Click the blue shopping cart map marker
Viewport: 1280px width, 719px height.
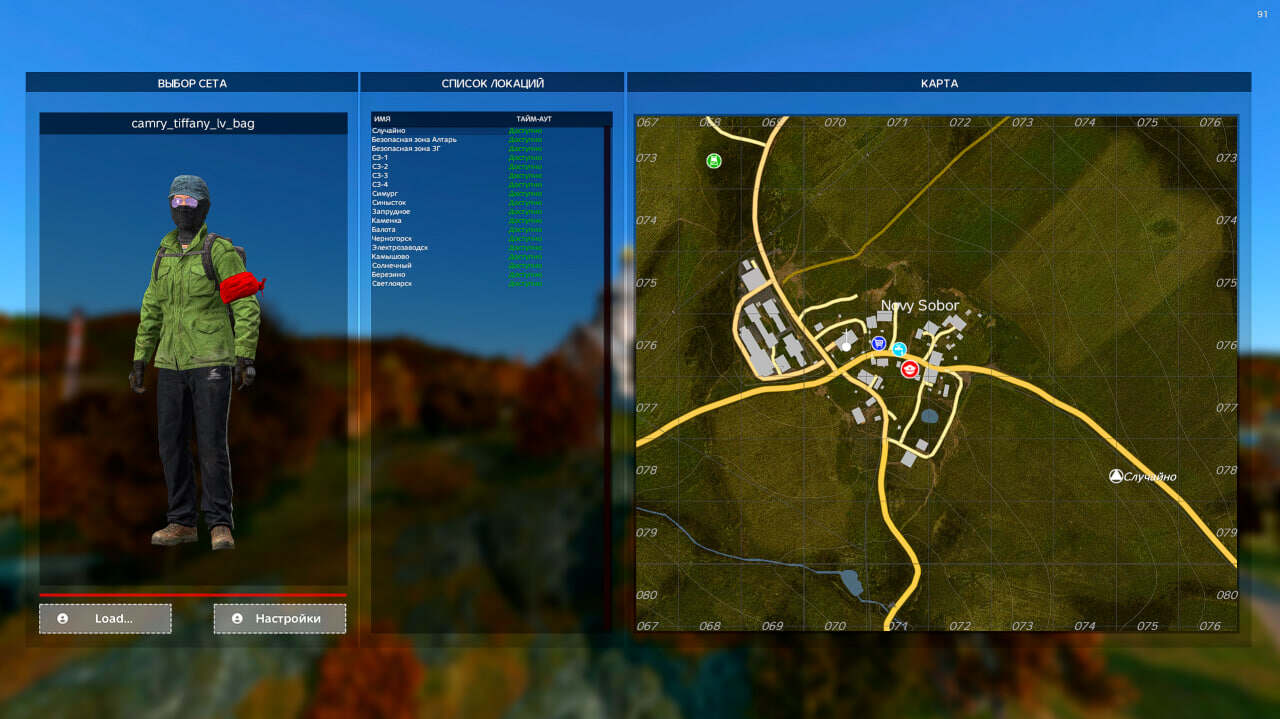(x=878, y=343)
